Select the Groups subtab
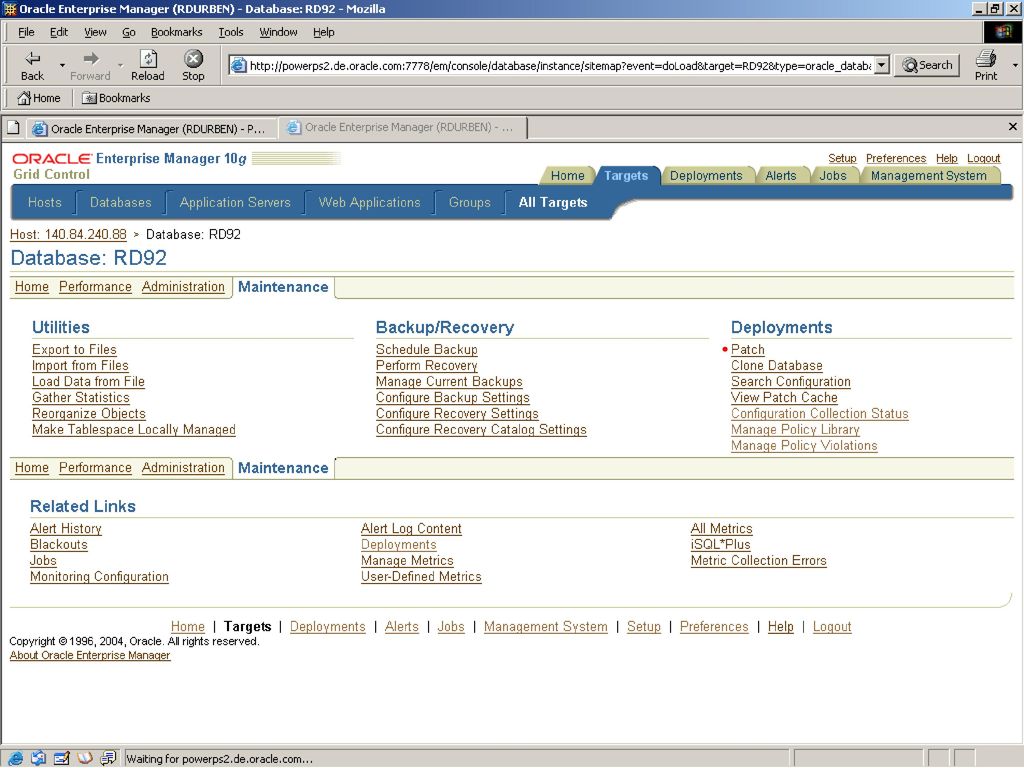Viewport: 1024px width, 768px height. pyautogui.click(x=470, y=202)
